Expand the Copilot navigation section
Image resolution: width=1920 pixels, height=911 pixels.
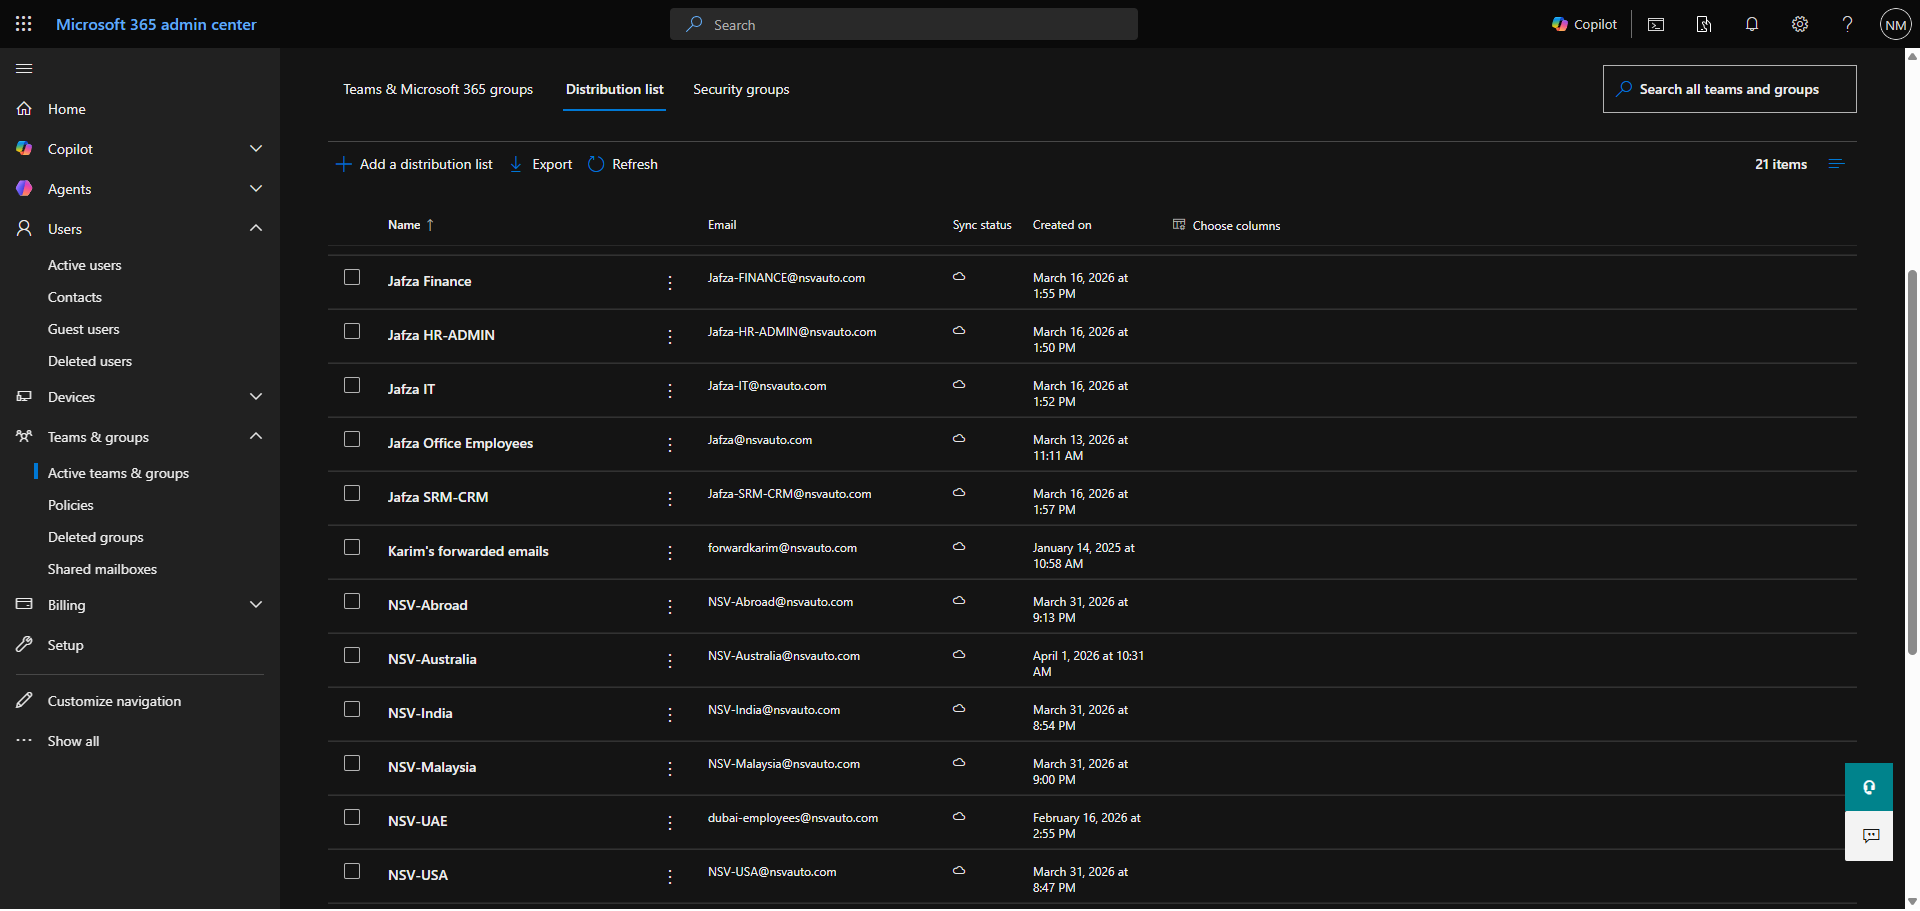pos(256,149)
